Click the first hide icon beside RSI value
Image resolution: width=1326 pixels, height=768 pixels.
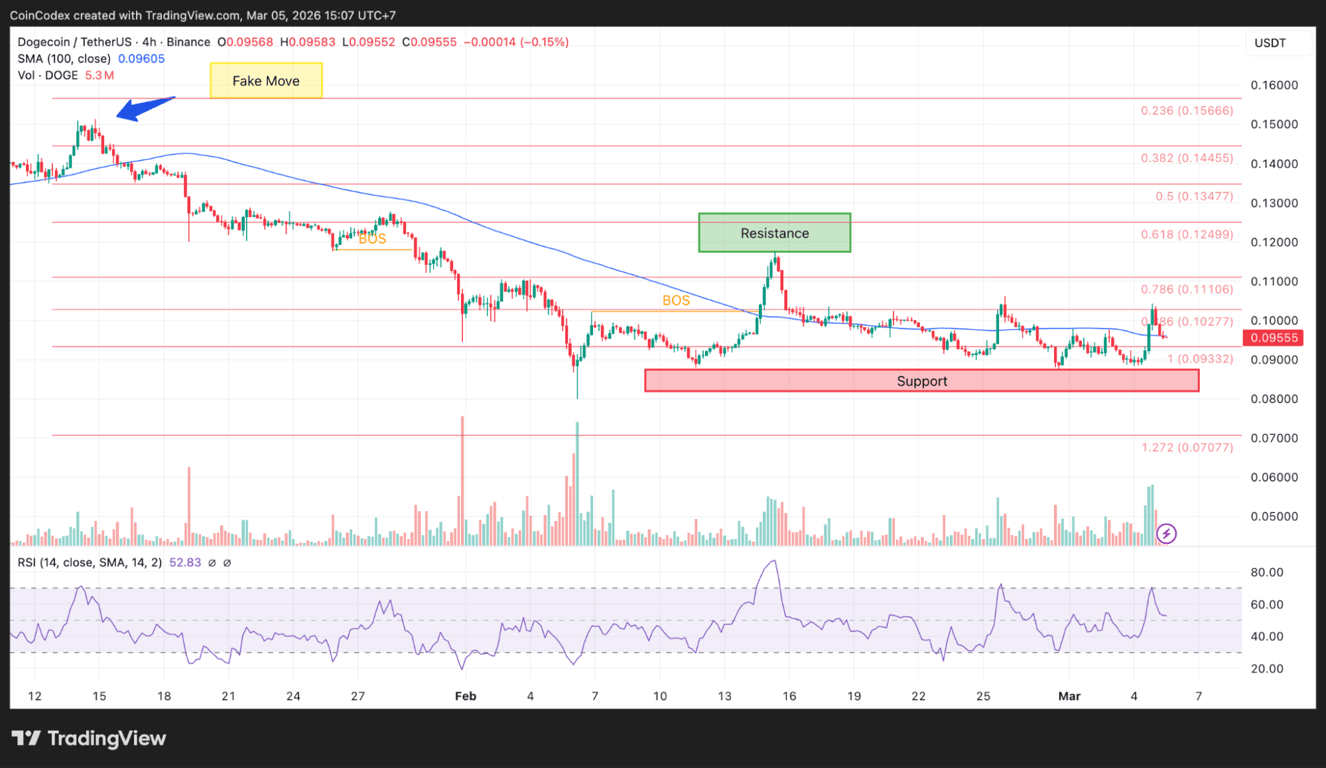click(212, 564)
